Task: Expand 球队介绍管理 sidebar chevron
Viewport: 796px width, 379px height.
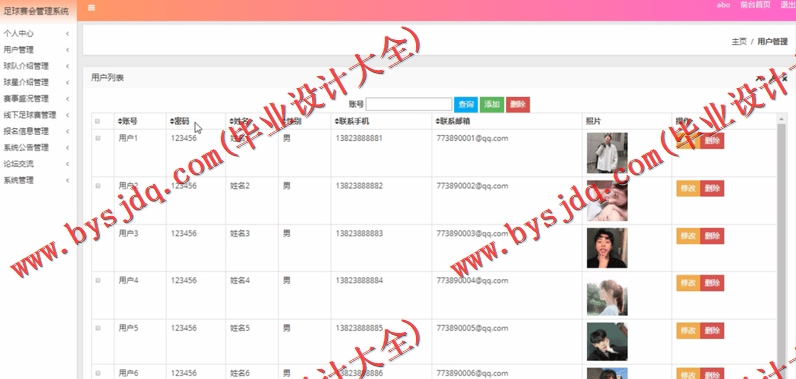Action: (68, 66)
